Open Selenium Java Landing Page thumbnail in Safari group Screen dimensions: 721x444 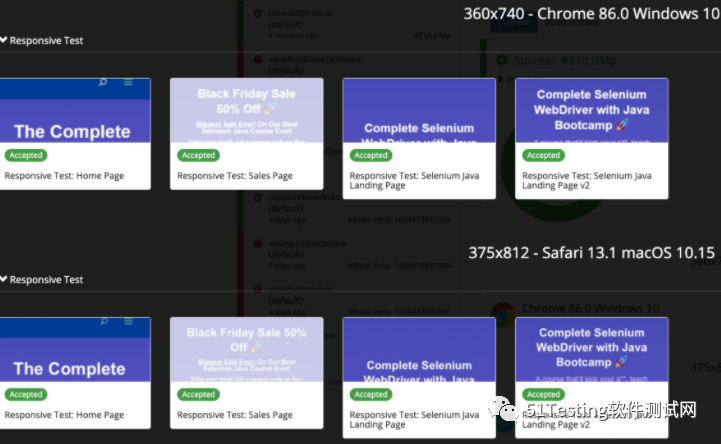click(419, 349)
